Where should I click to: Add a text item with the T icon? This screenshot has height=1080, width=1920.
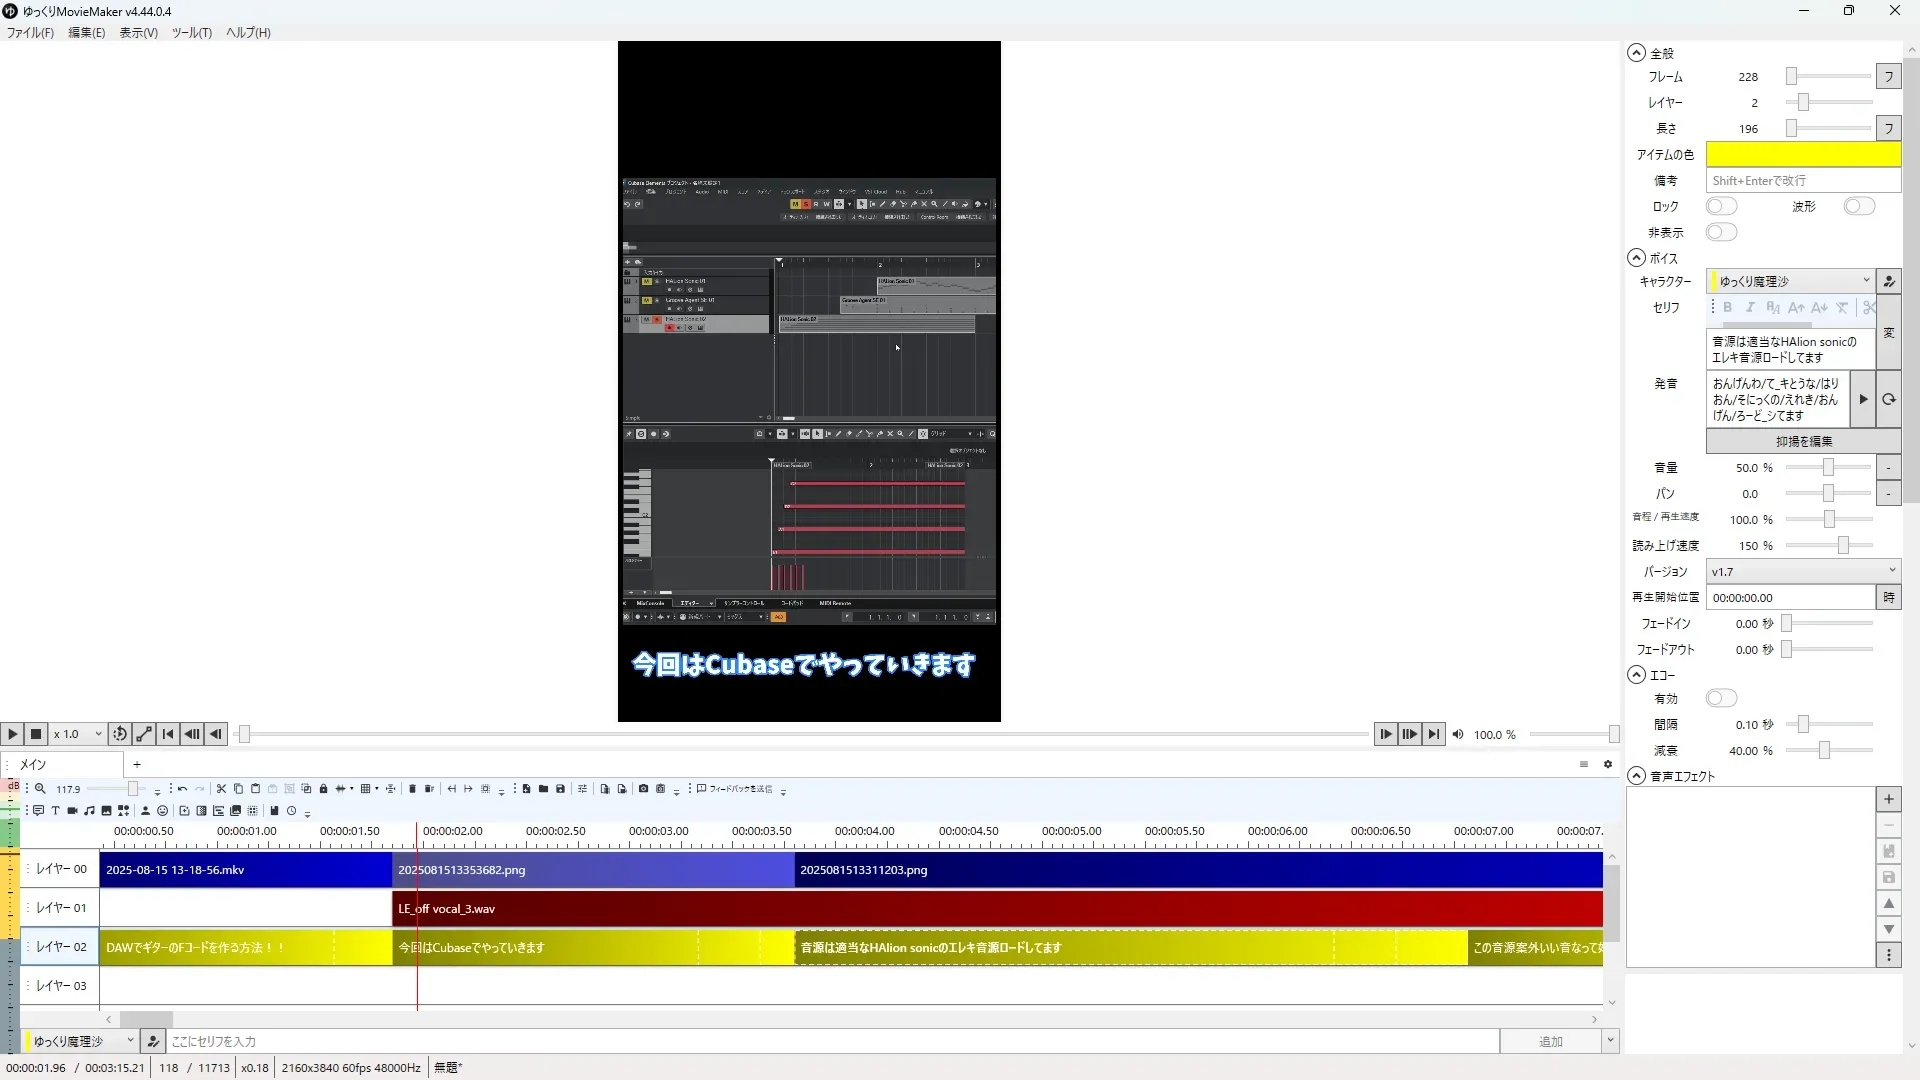point(55,811)
